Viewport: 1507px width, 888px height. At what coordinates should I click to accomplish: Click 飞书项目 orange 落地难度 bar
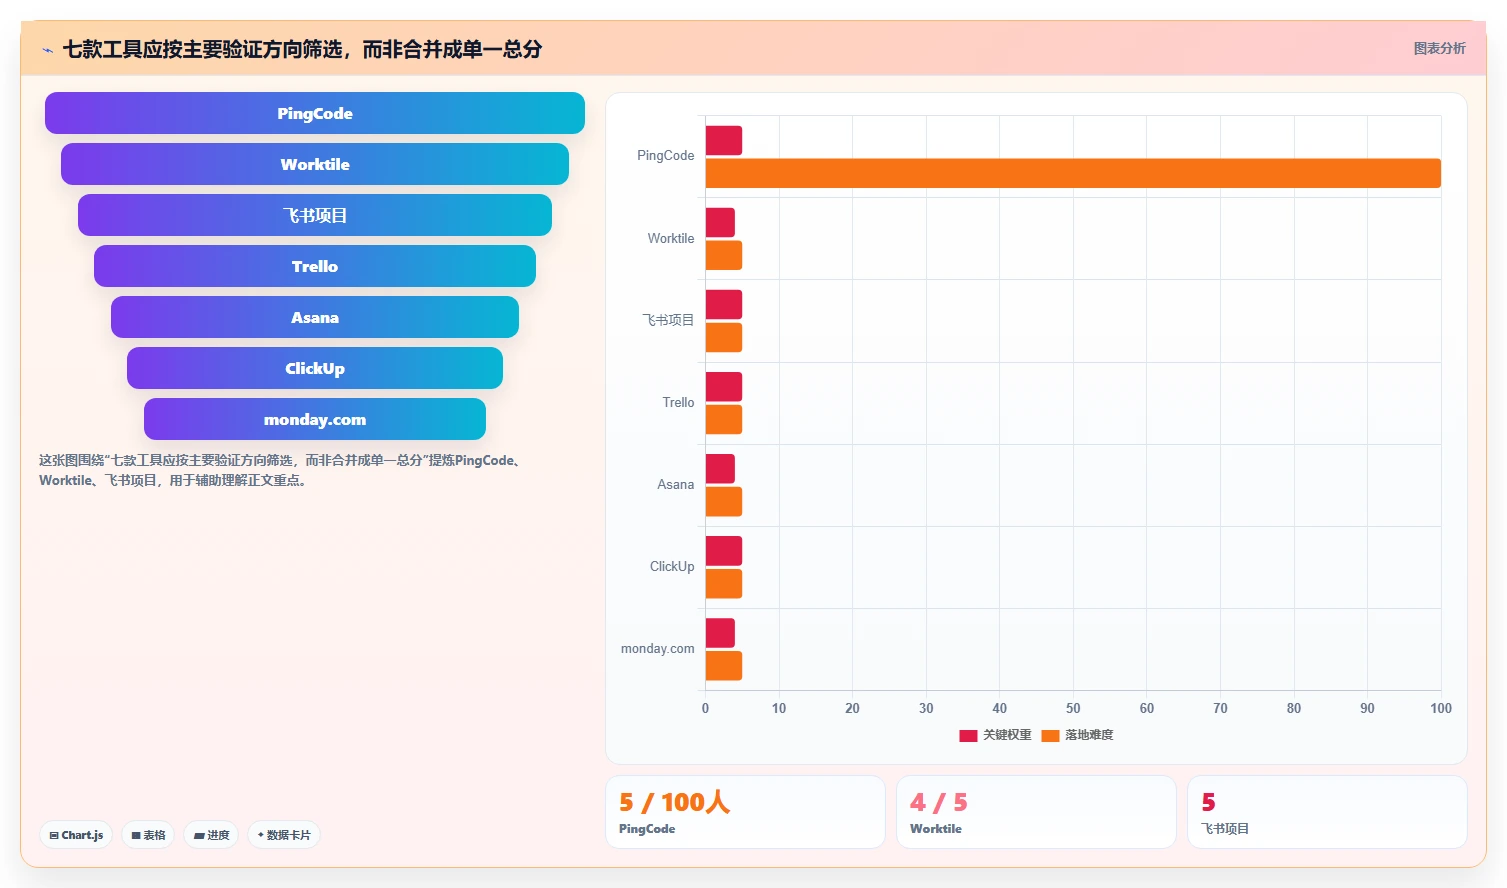pyautogui.click(x=724, y=337)
